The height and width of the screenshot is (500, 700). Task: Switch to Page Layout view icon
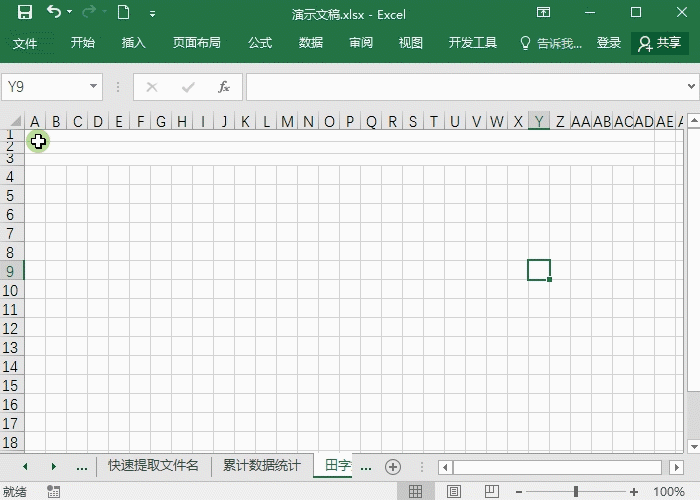(x=454, y=491)
